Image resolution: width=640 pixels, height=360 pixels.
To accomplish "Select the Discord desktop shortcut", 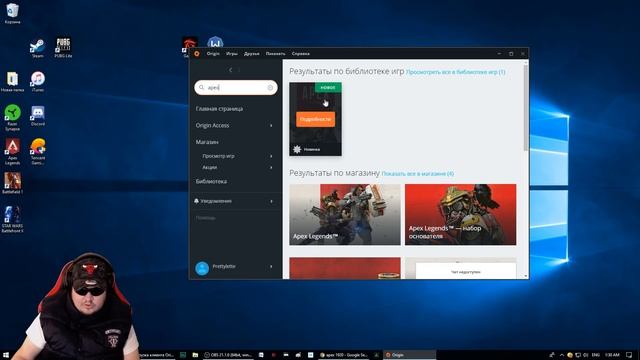I will pyautogui.click(x=38, y=116).
